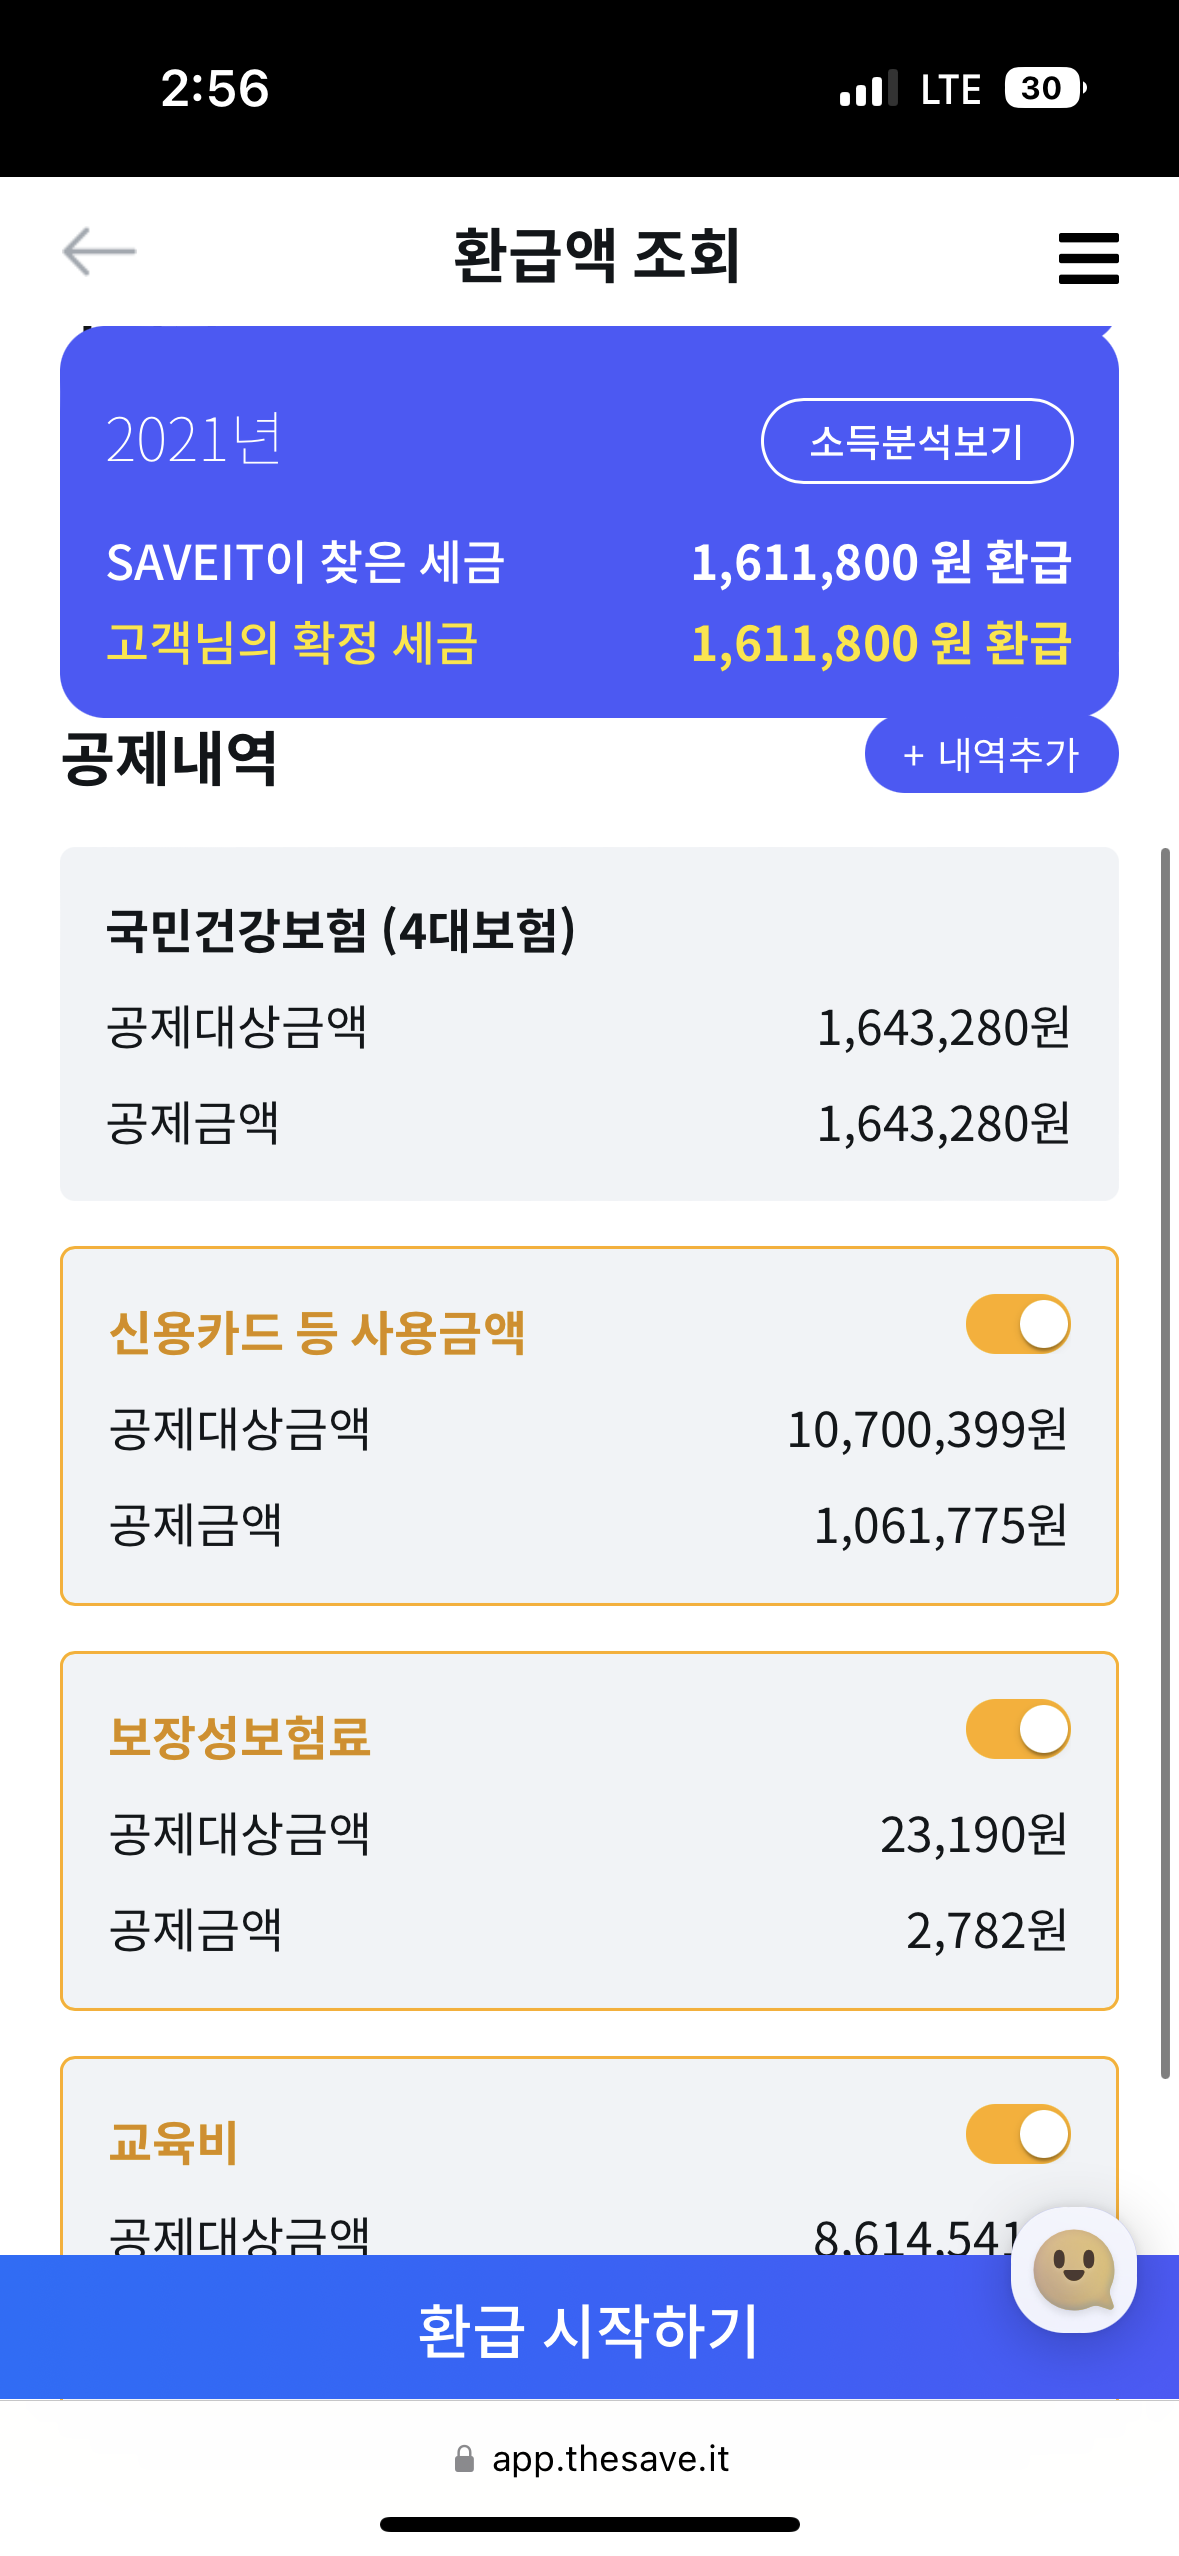This screenshot has height=2556, width=1179.
Task: Switch off the 교육비 toggle
Action: pos(1018,2134)
